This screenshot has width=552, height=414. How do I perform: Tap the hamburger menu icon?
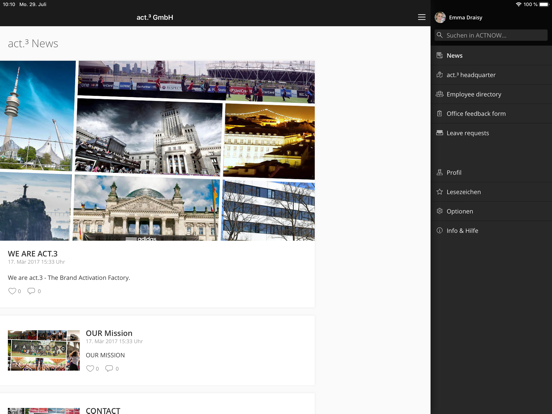point(421,17)
